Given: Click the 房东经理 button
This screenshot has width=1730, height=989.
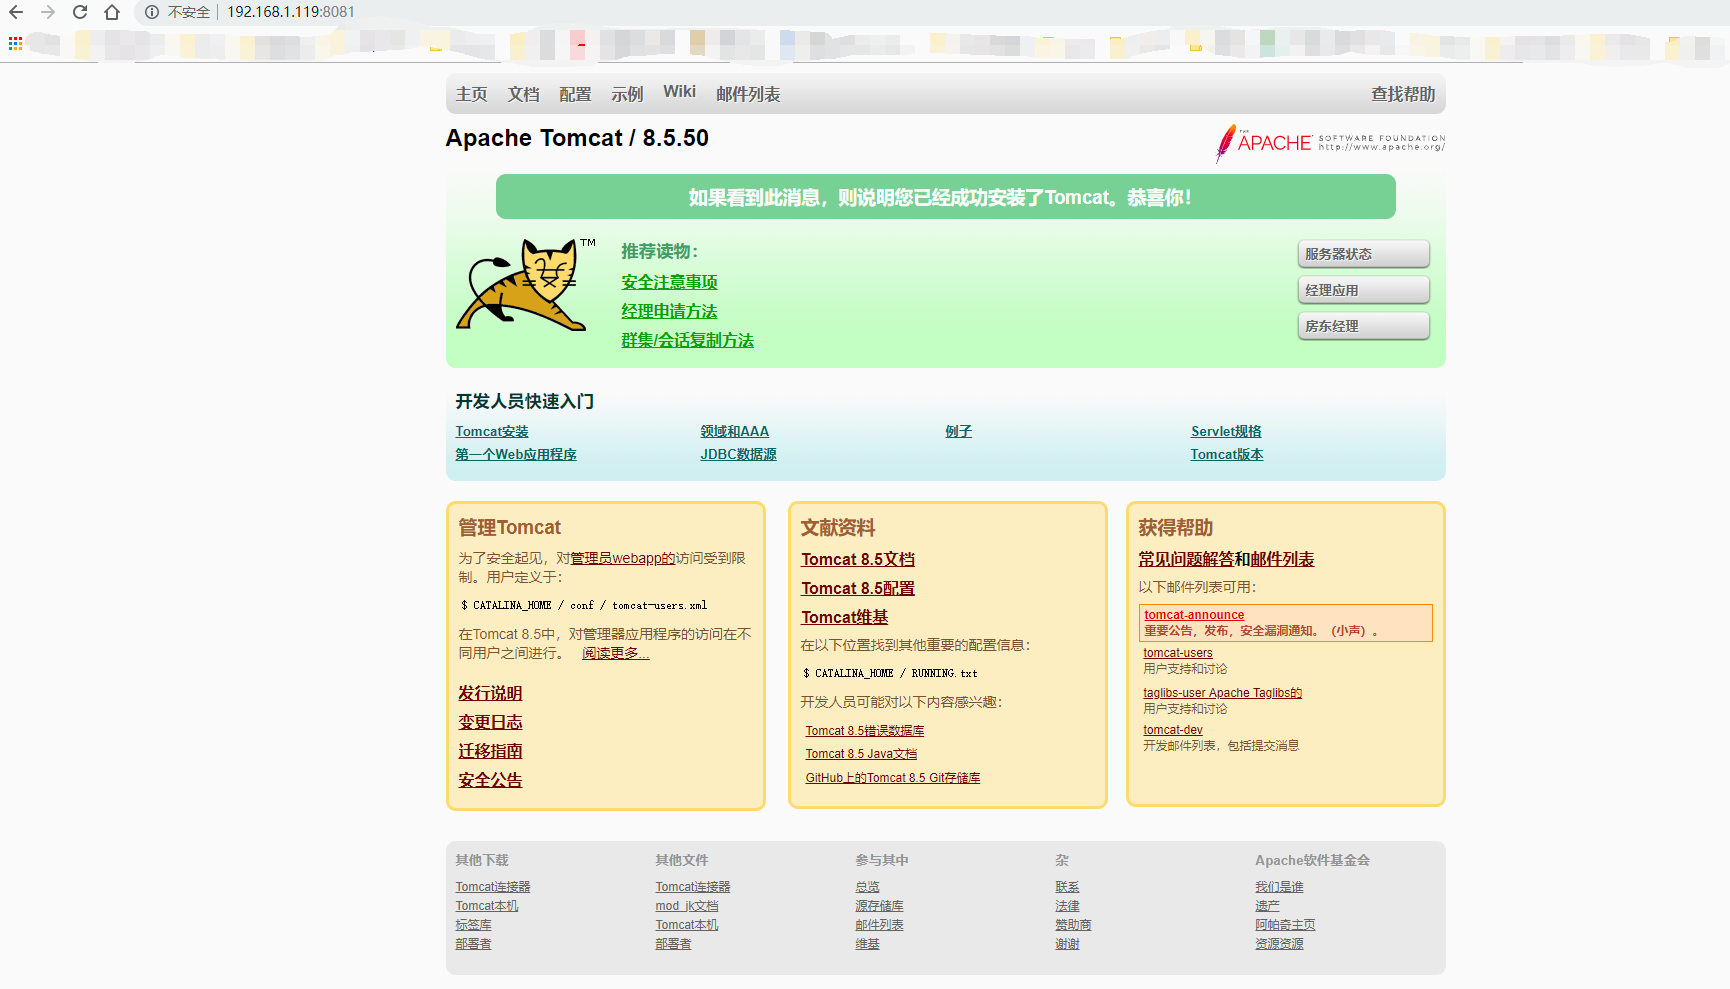Looking at the screenshot, I should click(1364, 326).
